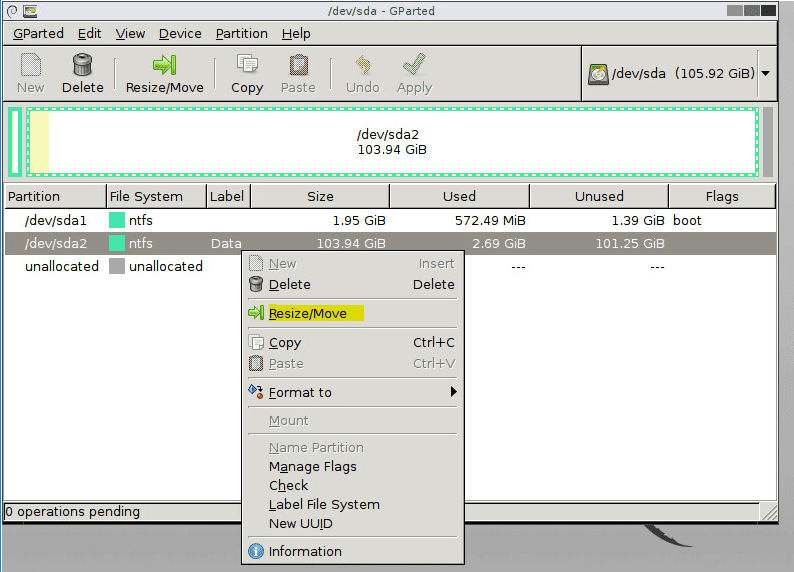Click the greyed Undo toolbar icon
This screenshot has height=572, width=794.
click(363, 65)
